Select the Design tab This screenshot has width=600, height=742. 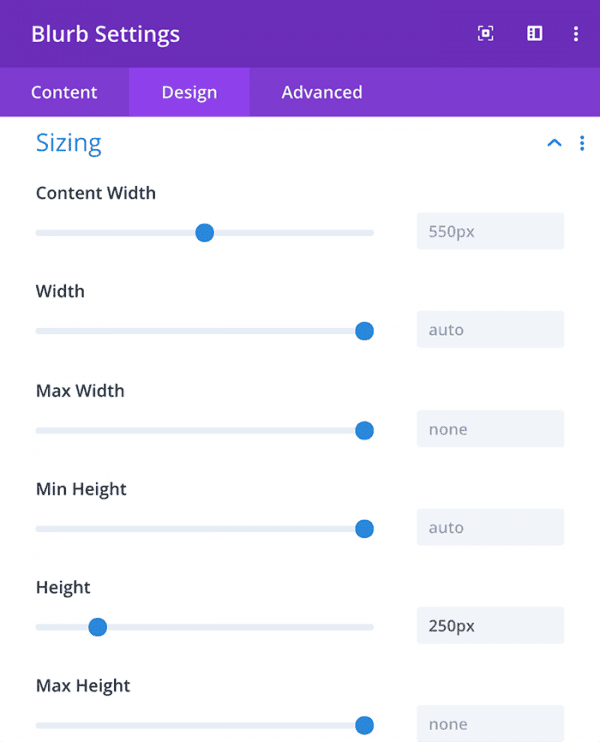point(189,92)
